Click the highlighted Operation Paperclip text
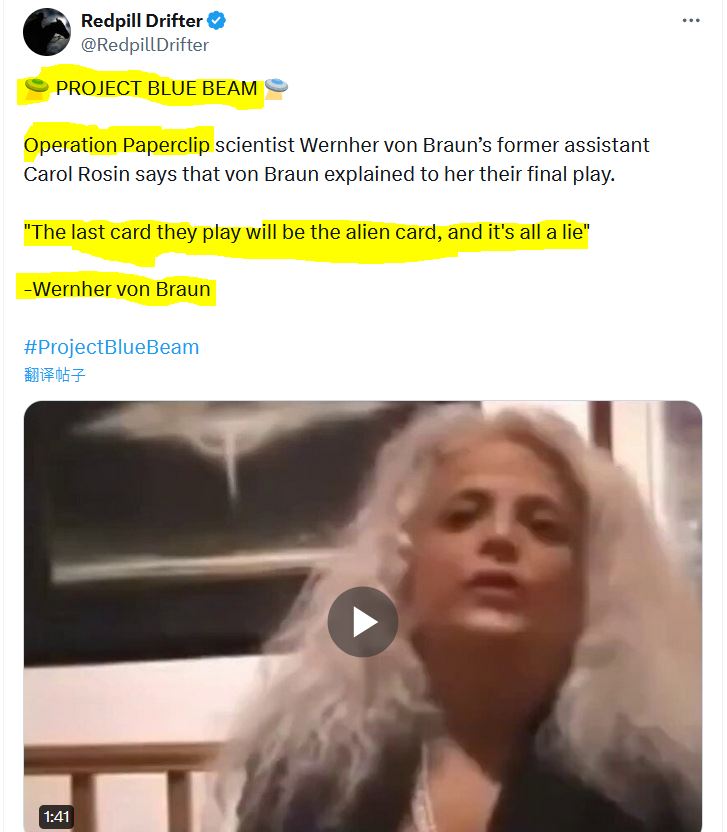727x832 pixels. [117, 145]
